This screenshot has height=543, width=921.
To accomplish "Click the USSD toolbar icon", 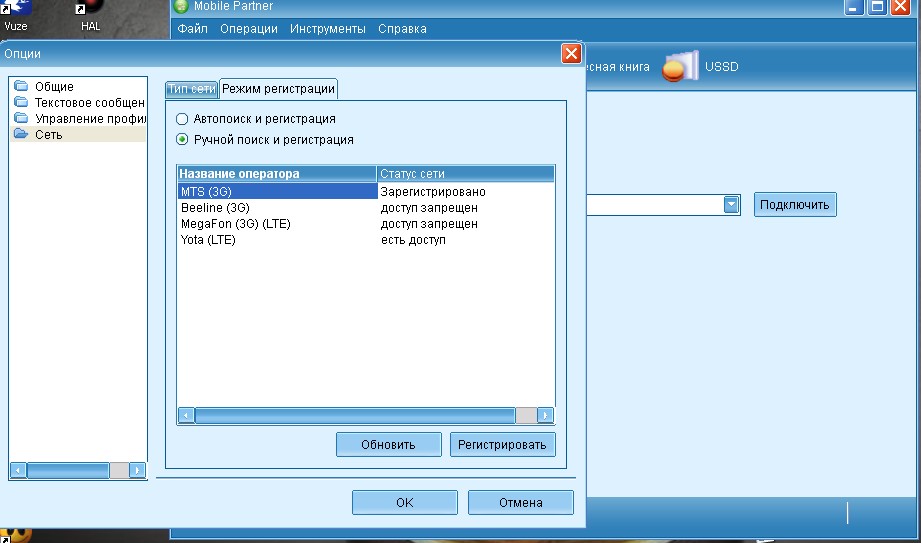I will click(681, 68).
